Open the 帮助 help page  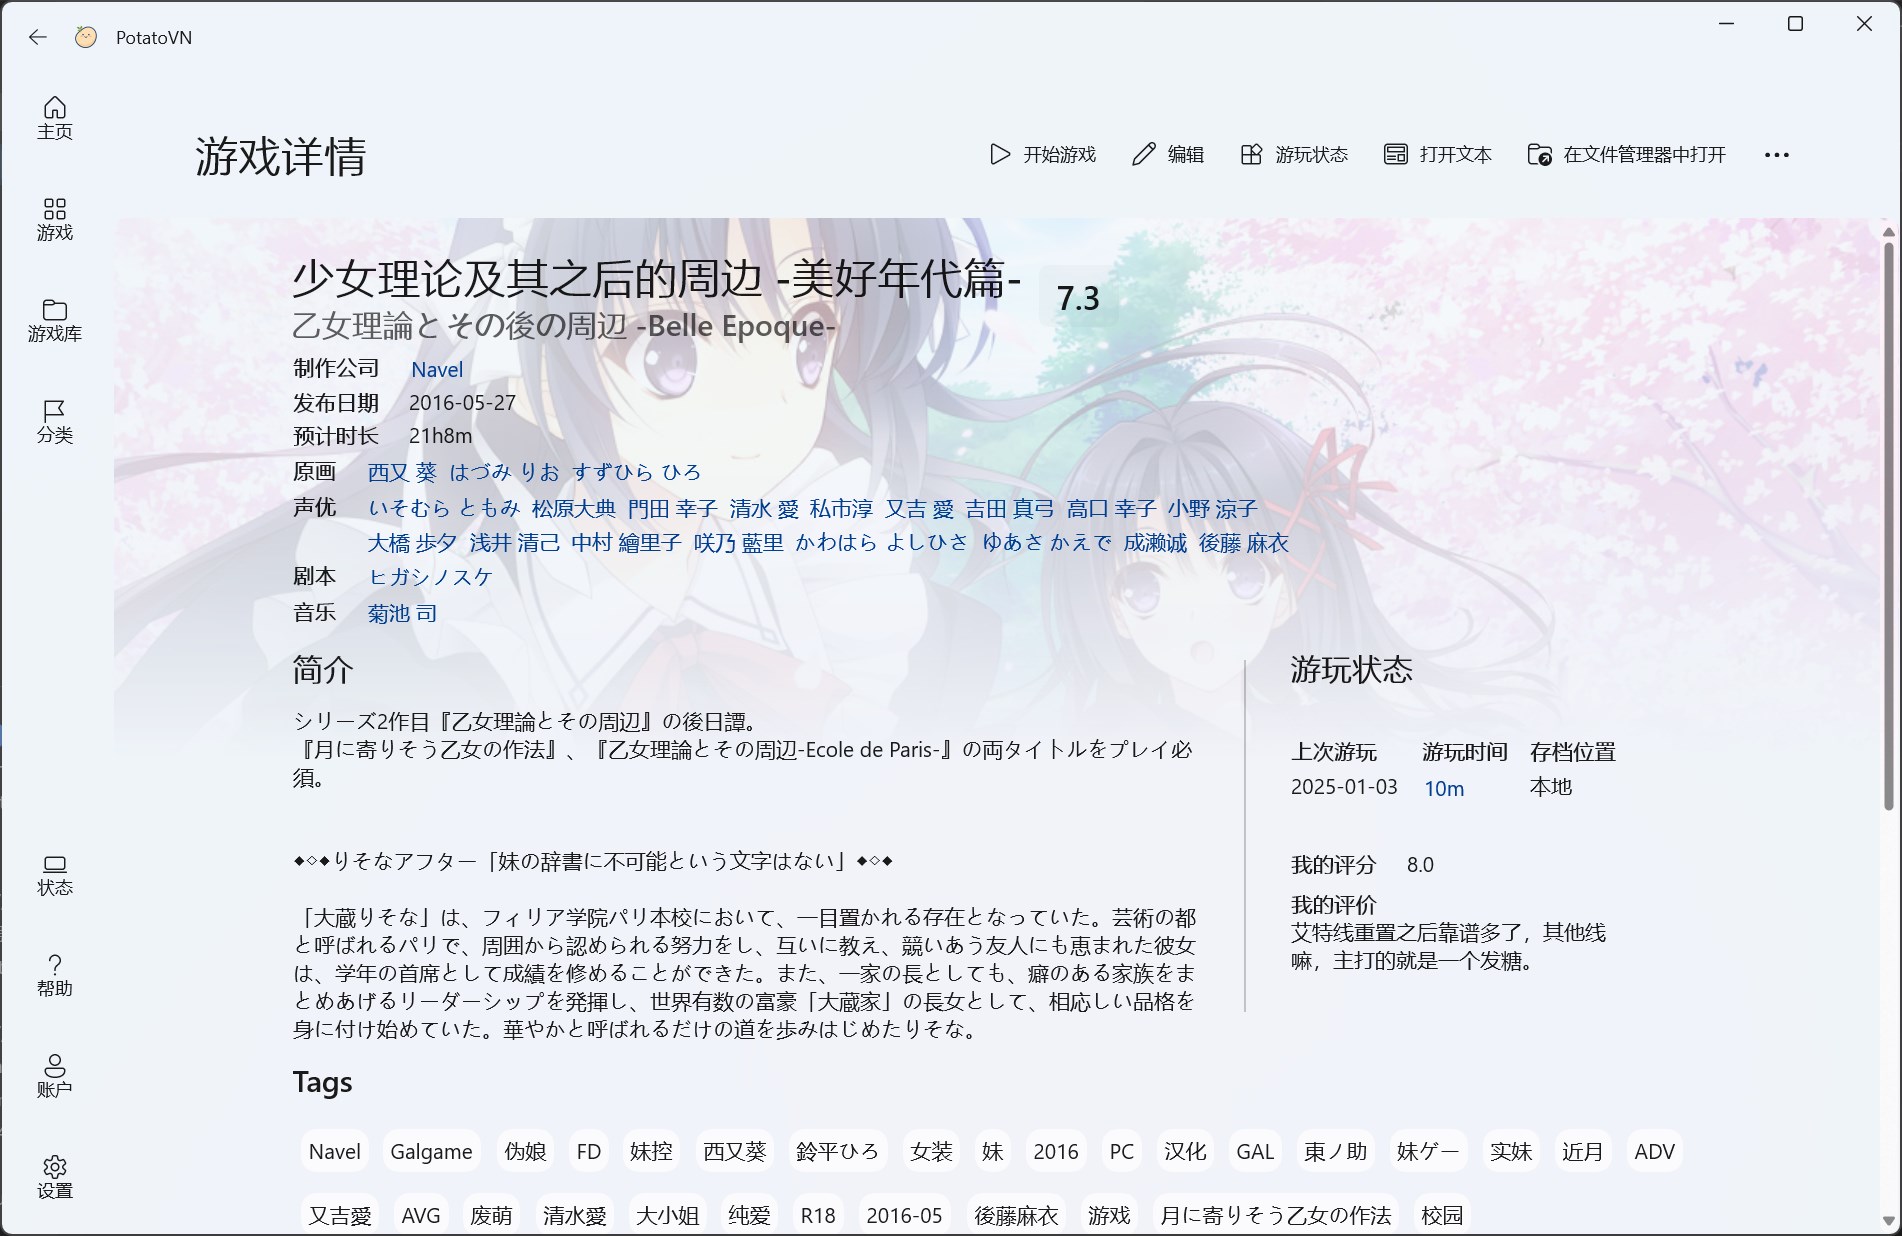click(x=55, y=975)
